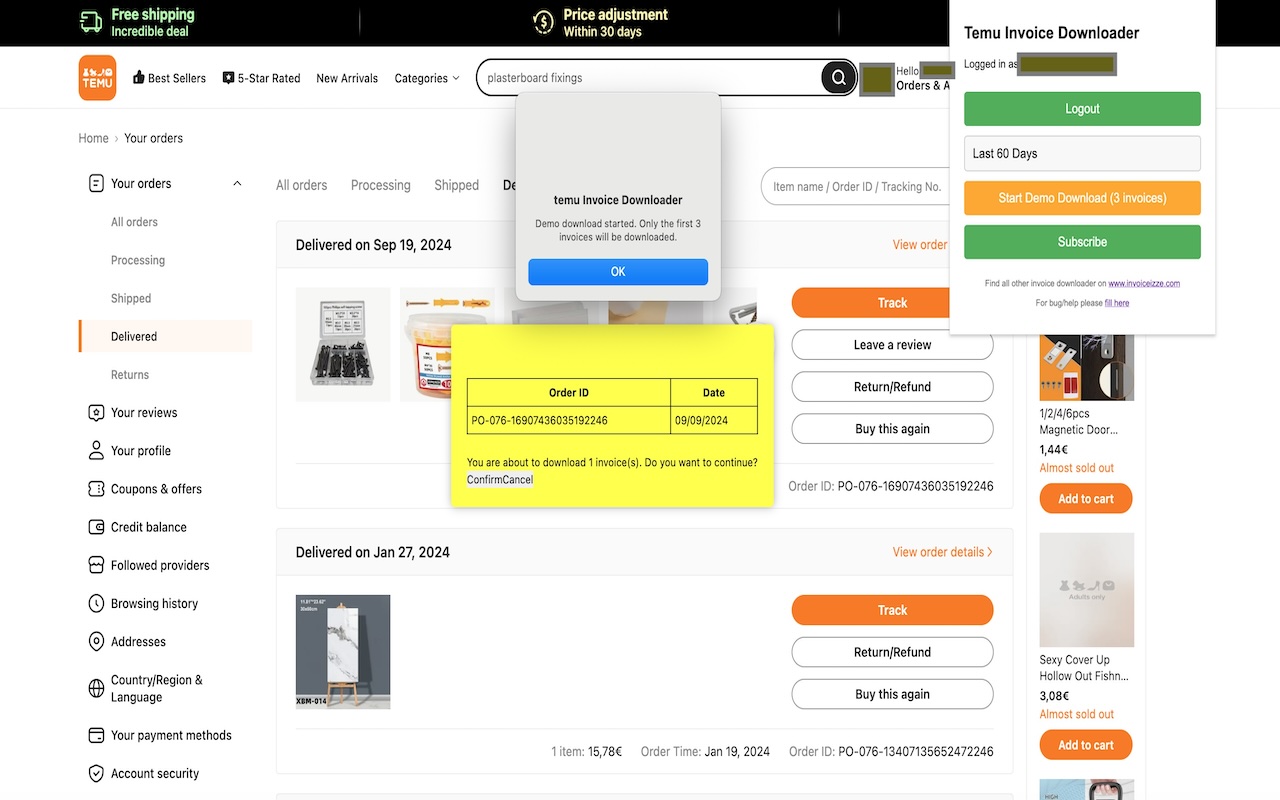
Task: Click the Addresses pin icon
Action: [96, 641]
